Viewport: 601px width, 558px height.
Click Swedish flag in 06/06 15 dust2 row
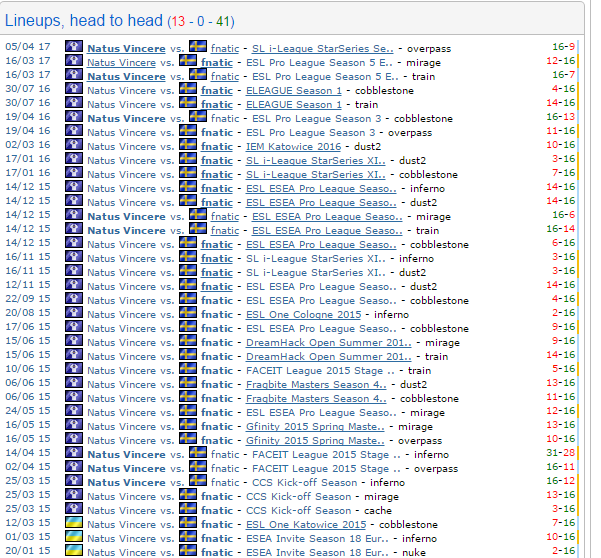pos(188,382)
